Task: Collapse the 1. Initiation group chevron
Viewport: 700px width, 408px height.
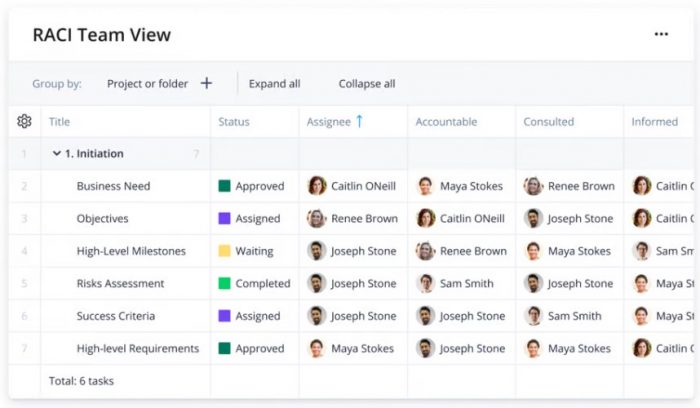Action: 57,154
